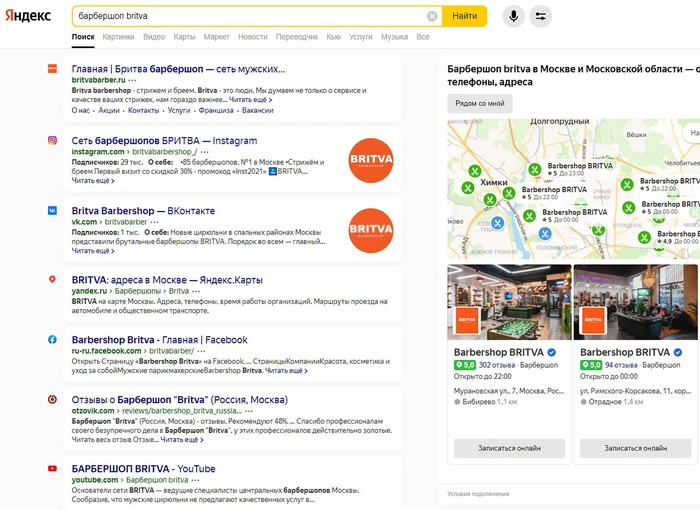This screenshot has width=700, height=510.
Task: Open BRITVA: адреса в Москве Яндекс.Карты result
Action: [167, 280]
